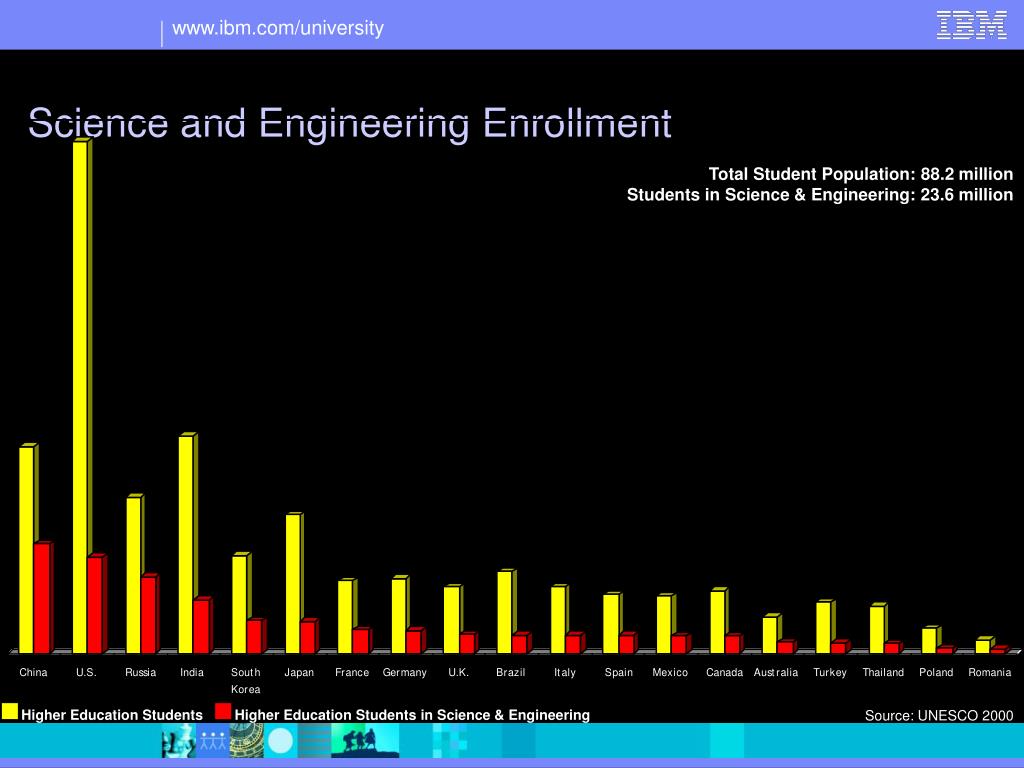Click the yellow India higher education bar
Viewport: 1024px width, 768px height.
point(186,545)
